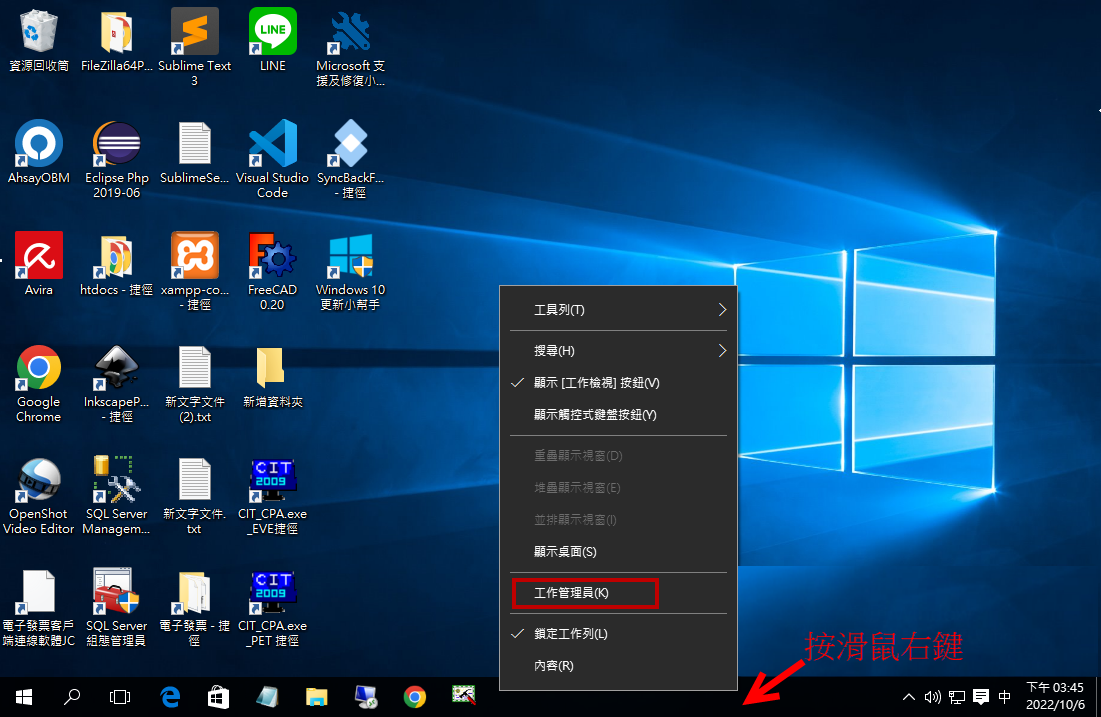1101x717 pixels.
Task: Toggle 顯示 [工作檢視] 按鈕 option
Action: pyautogui.click(x=596, y=383)
